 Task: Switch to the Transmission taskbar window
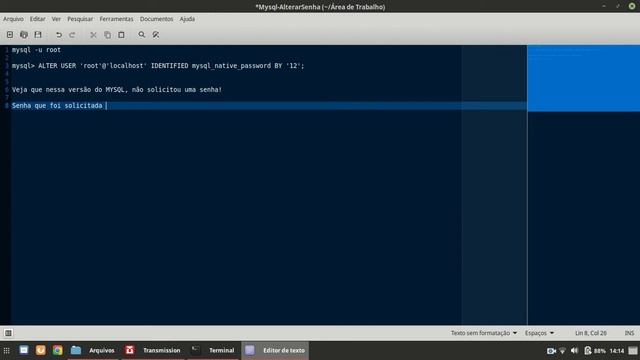point(153,350)
